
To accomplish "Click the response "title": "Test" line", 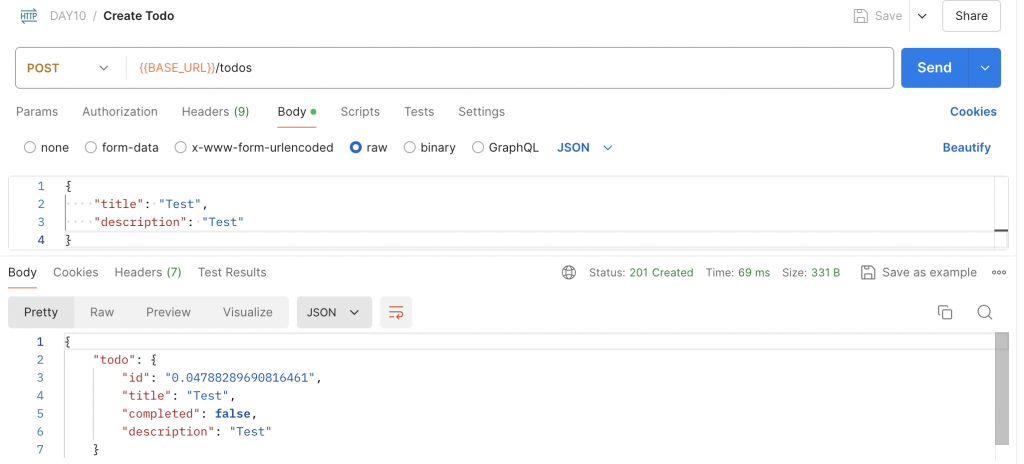I will [178, 395].
